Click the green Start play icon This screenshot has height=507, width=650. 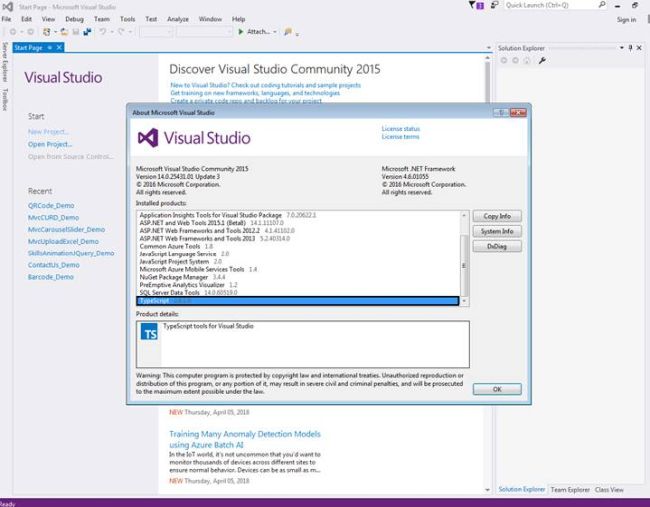click(x=241, y=32)
